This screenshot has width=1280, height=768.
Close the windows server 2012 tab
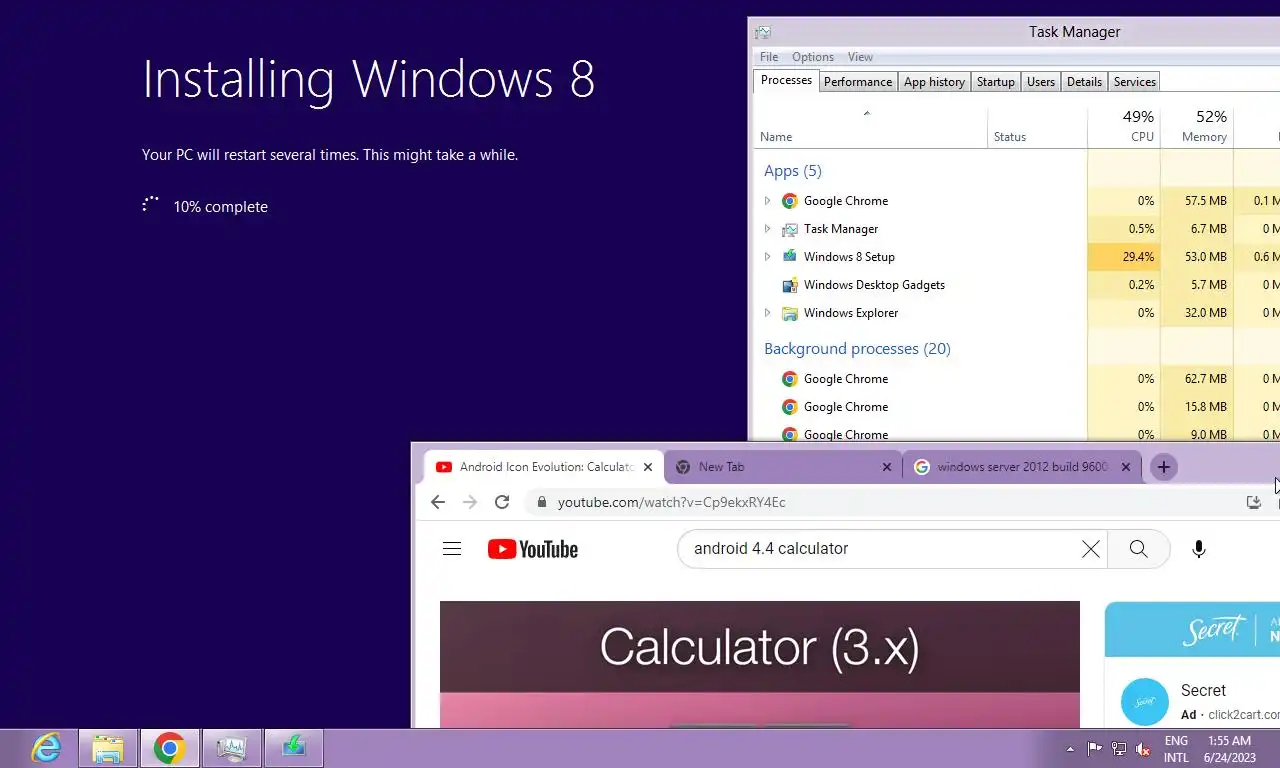pyautogui.click(x=1126, y=467)
